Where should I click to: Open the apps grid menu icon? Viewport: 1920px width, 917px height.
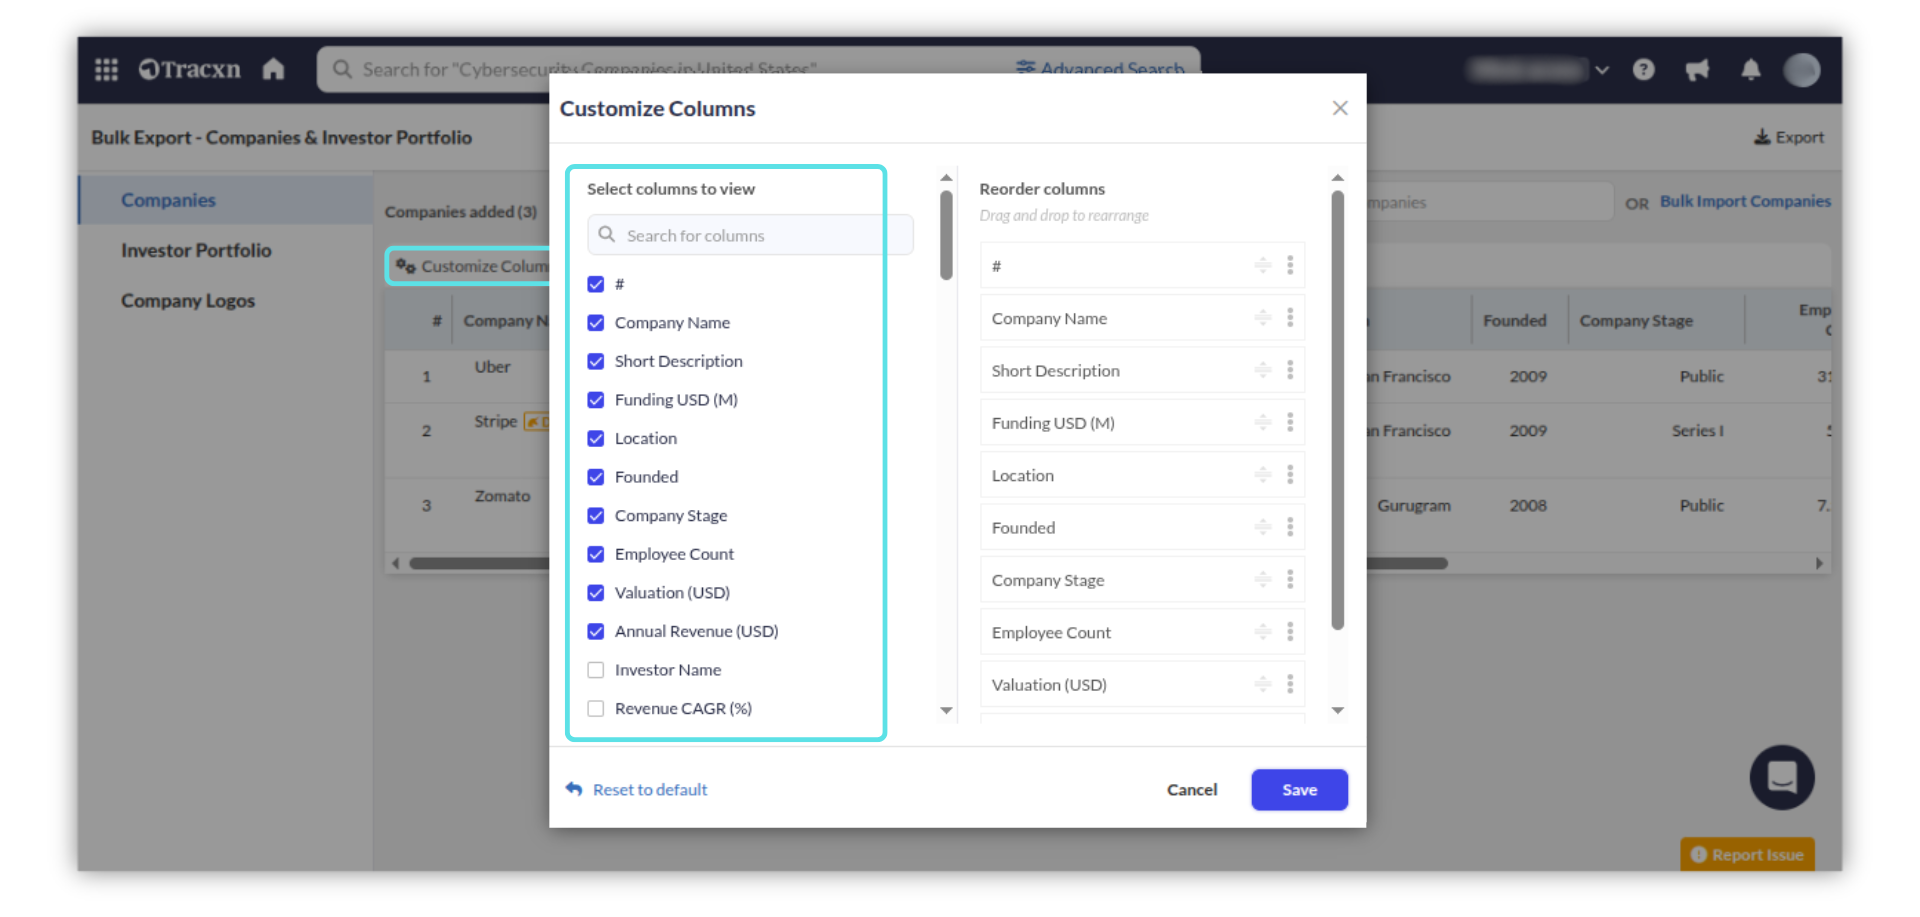tap(106, 69)
